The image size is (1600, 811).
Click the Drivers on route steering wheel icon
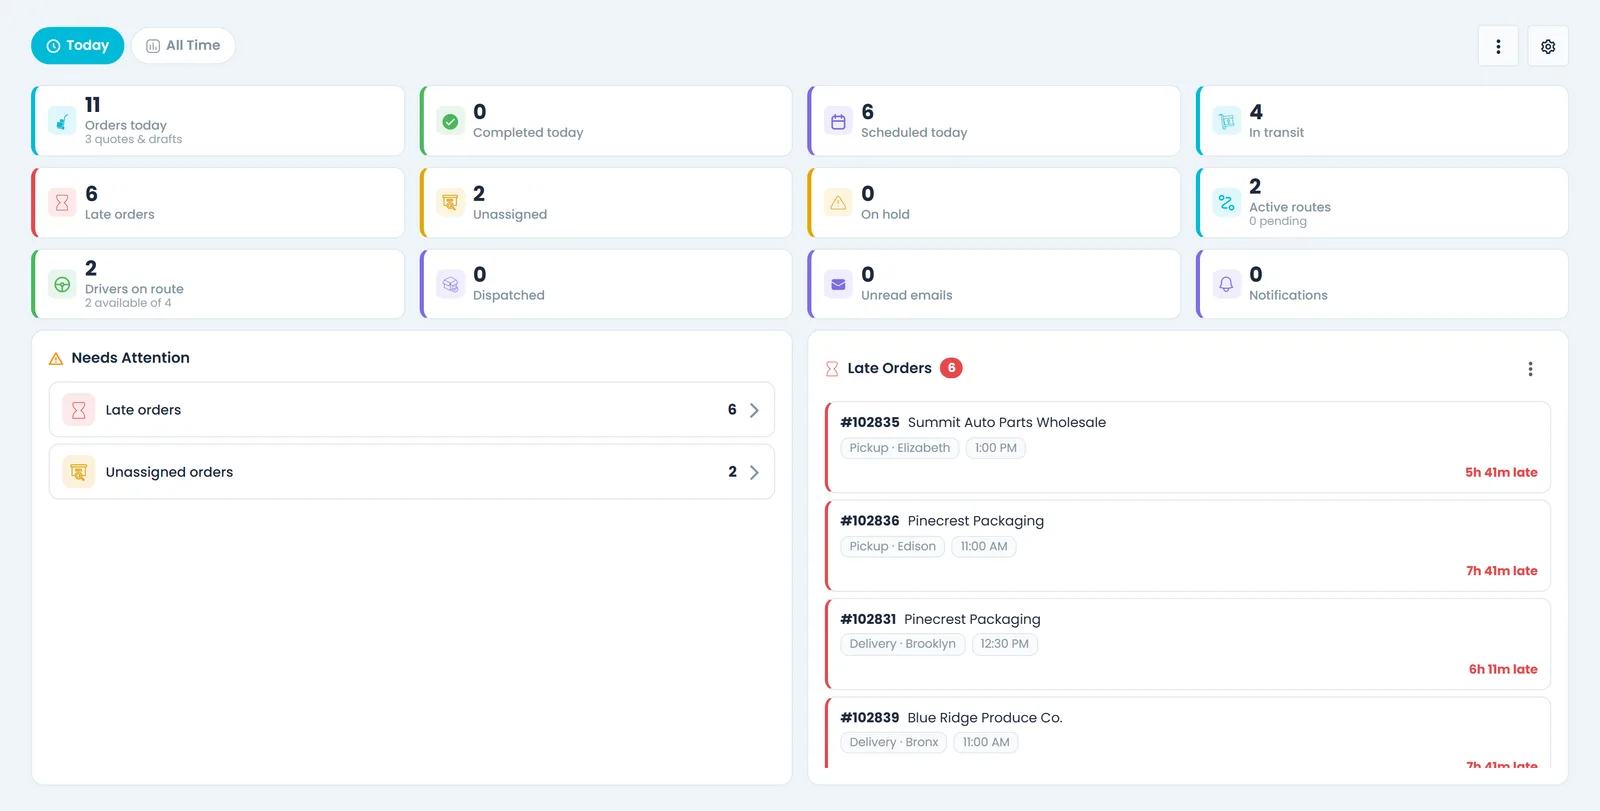coord(62,285)
